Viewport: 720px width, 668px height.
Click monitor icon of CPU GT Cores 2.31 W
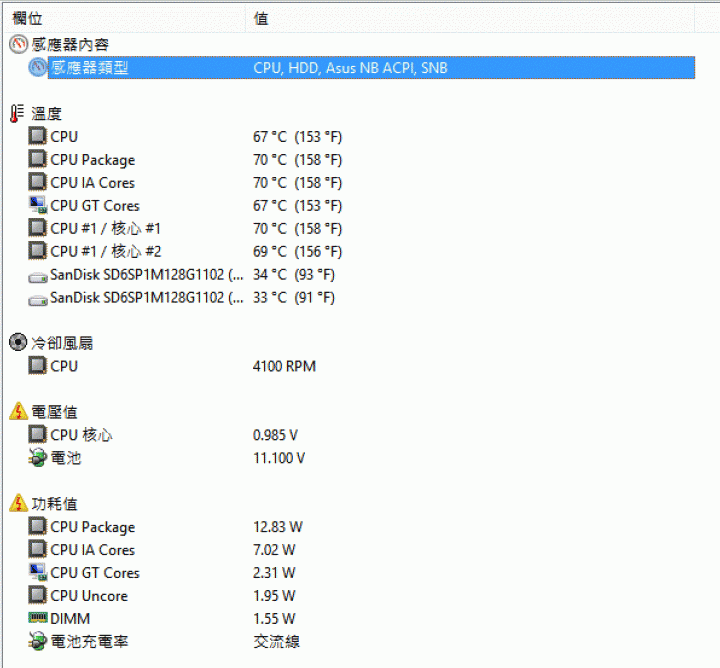point(37,572)
